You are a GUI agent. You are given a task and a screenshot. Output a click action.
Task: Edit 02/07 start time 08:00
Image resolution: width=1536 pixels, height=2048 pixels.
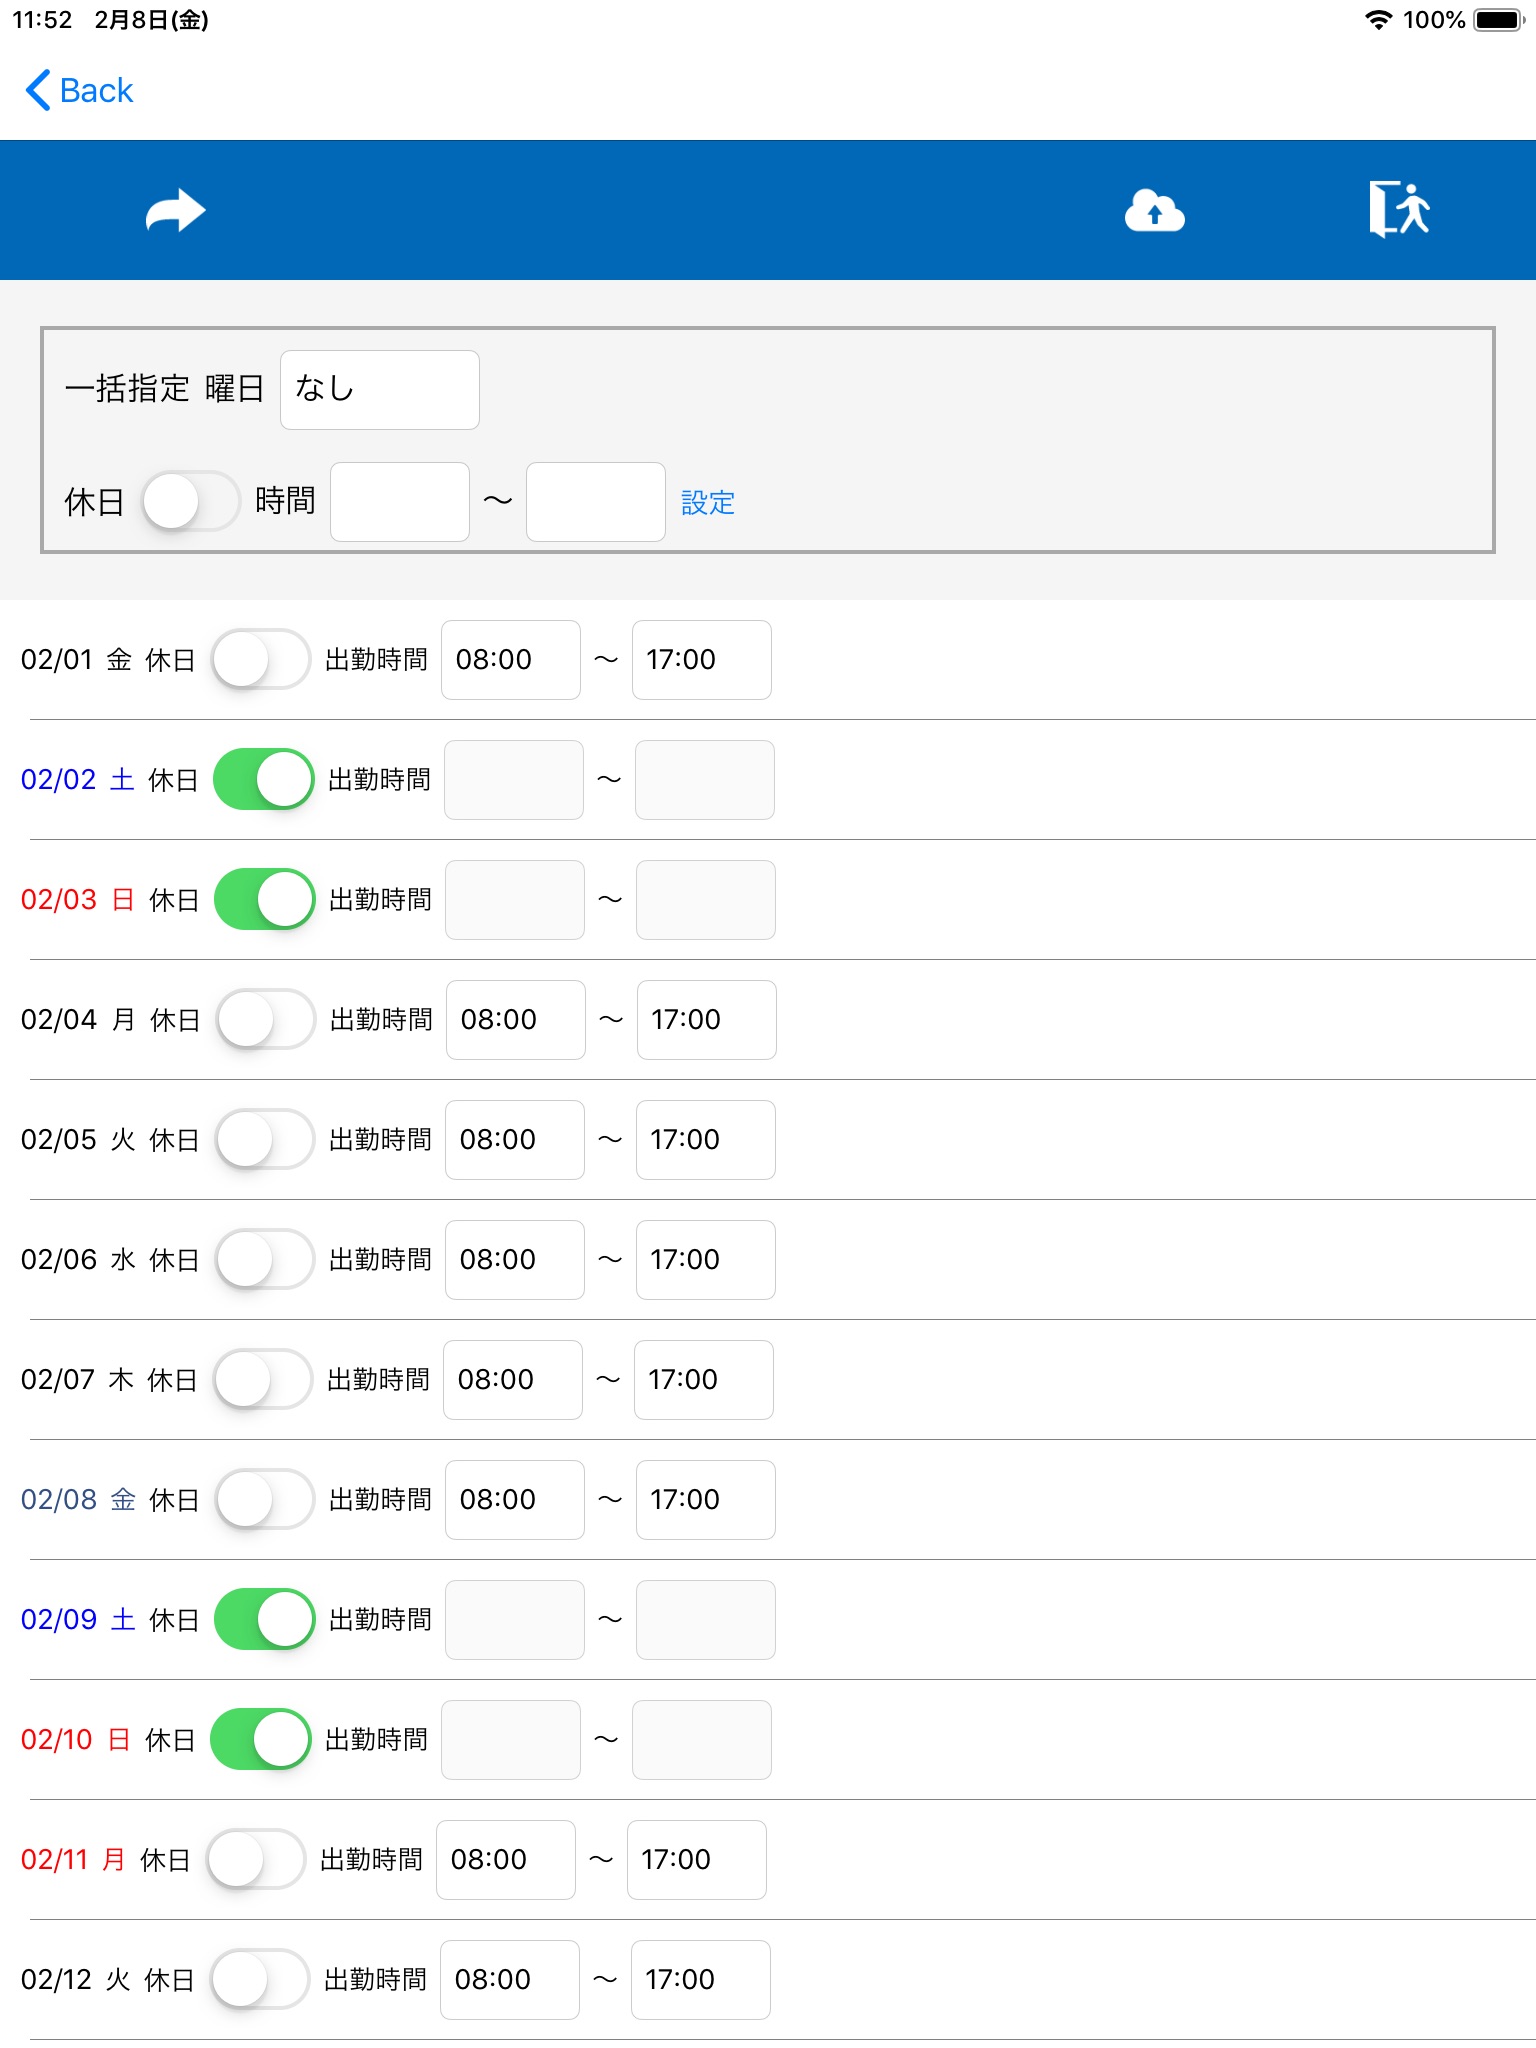click(x=513, y=1380)
